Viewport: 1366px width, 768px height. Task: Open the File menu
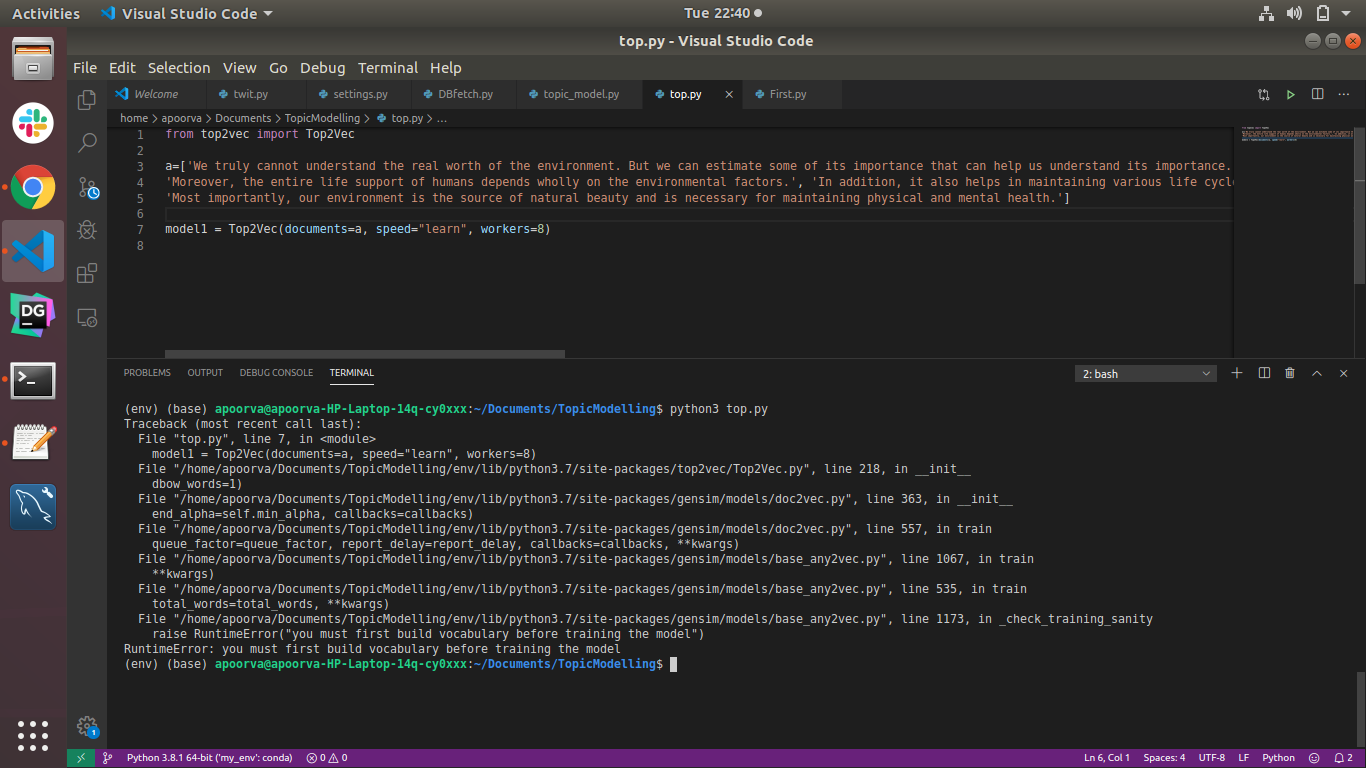(x=85, y=68)
